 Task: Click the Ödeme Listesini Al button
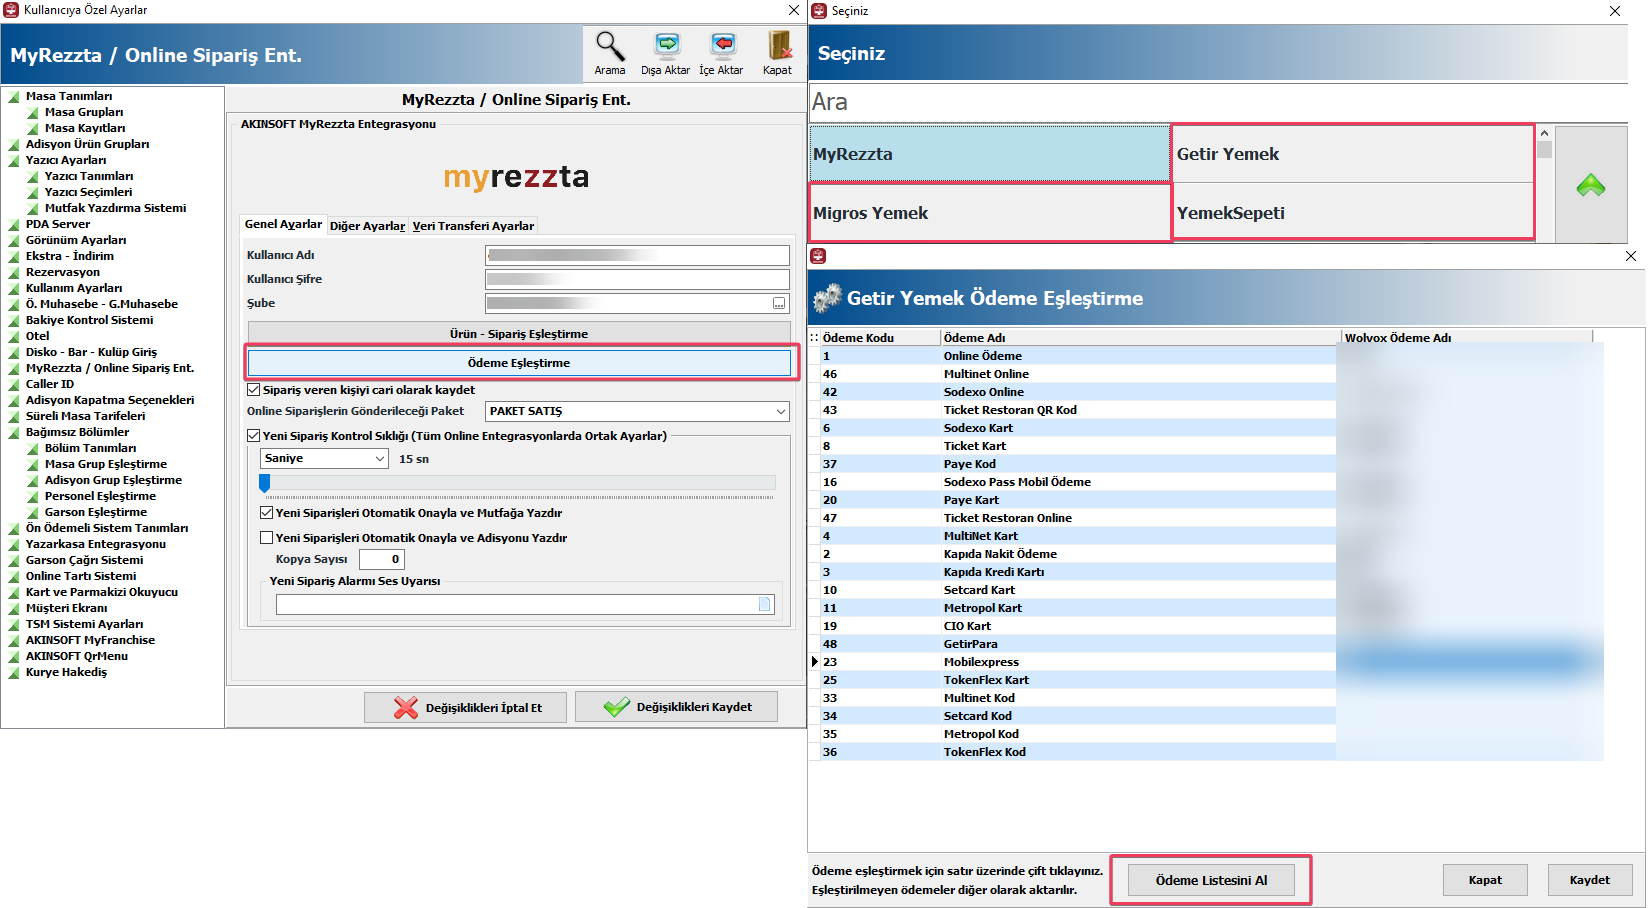coord(1211,880)
